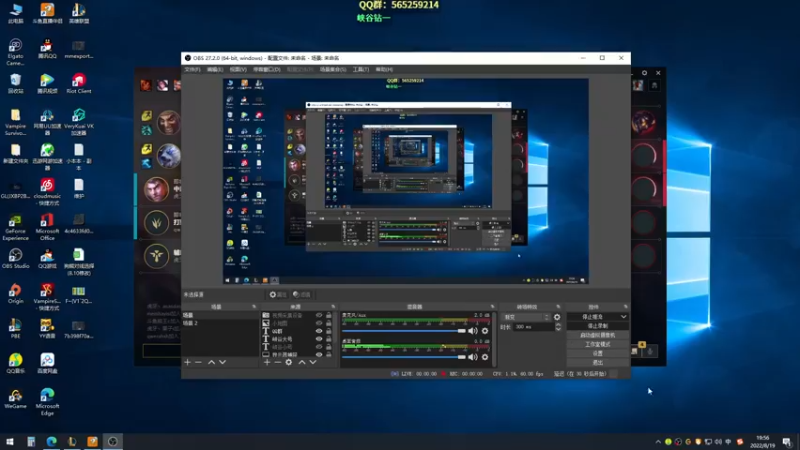Viewport: 800px width, 450px height.
Task: Toggle the eye icon for 峡谷大号 source
Action: click(x=319, y=339)
